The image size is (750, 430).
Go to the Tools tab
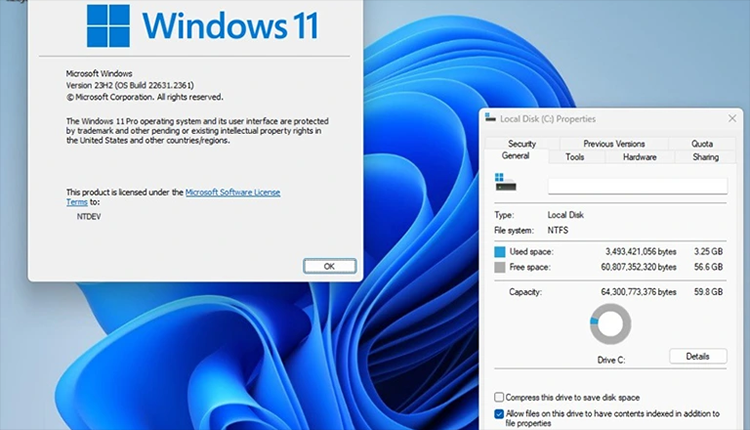pos(575,157)
